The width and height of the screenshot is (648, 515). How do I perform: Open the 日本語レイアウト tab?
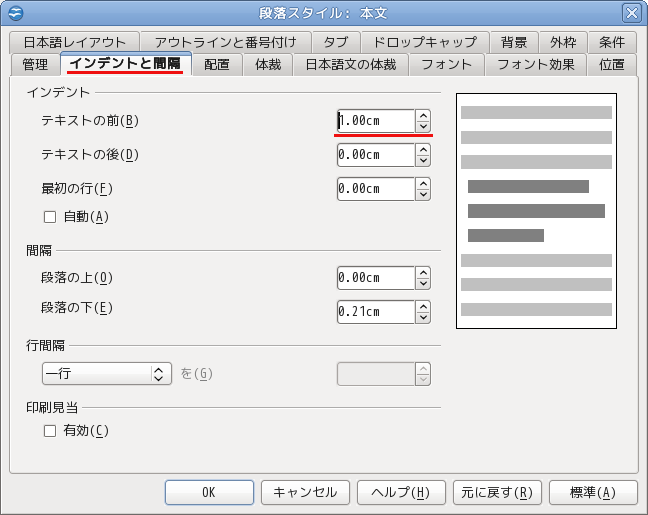(75, 42)
